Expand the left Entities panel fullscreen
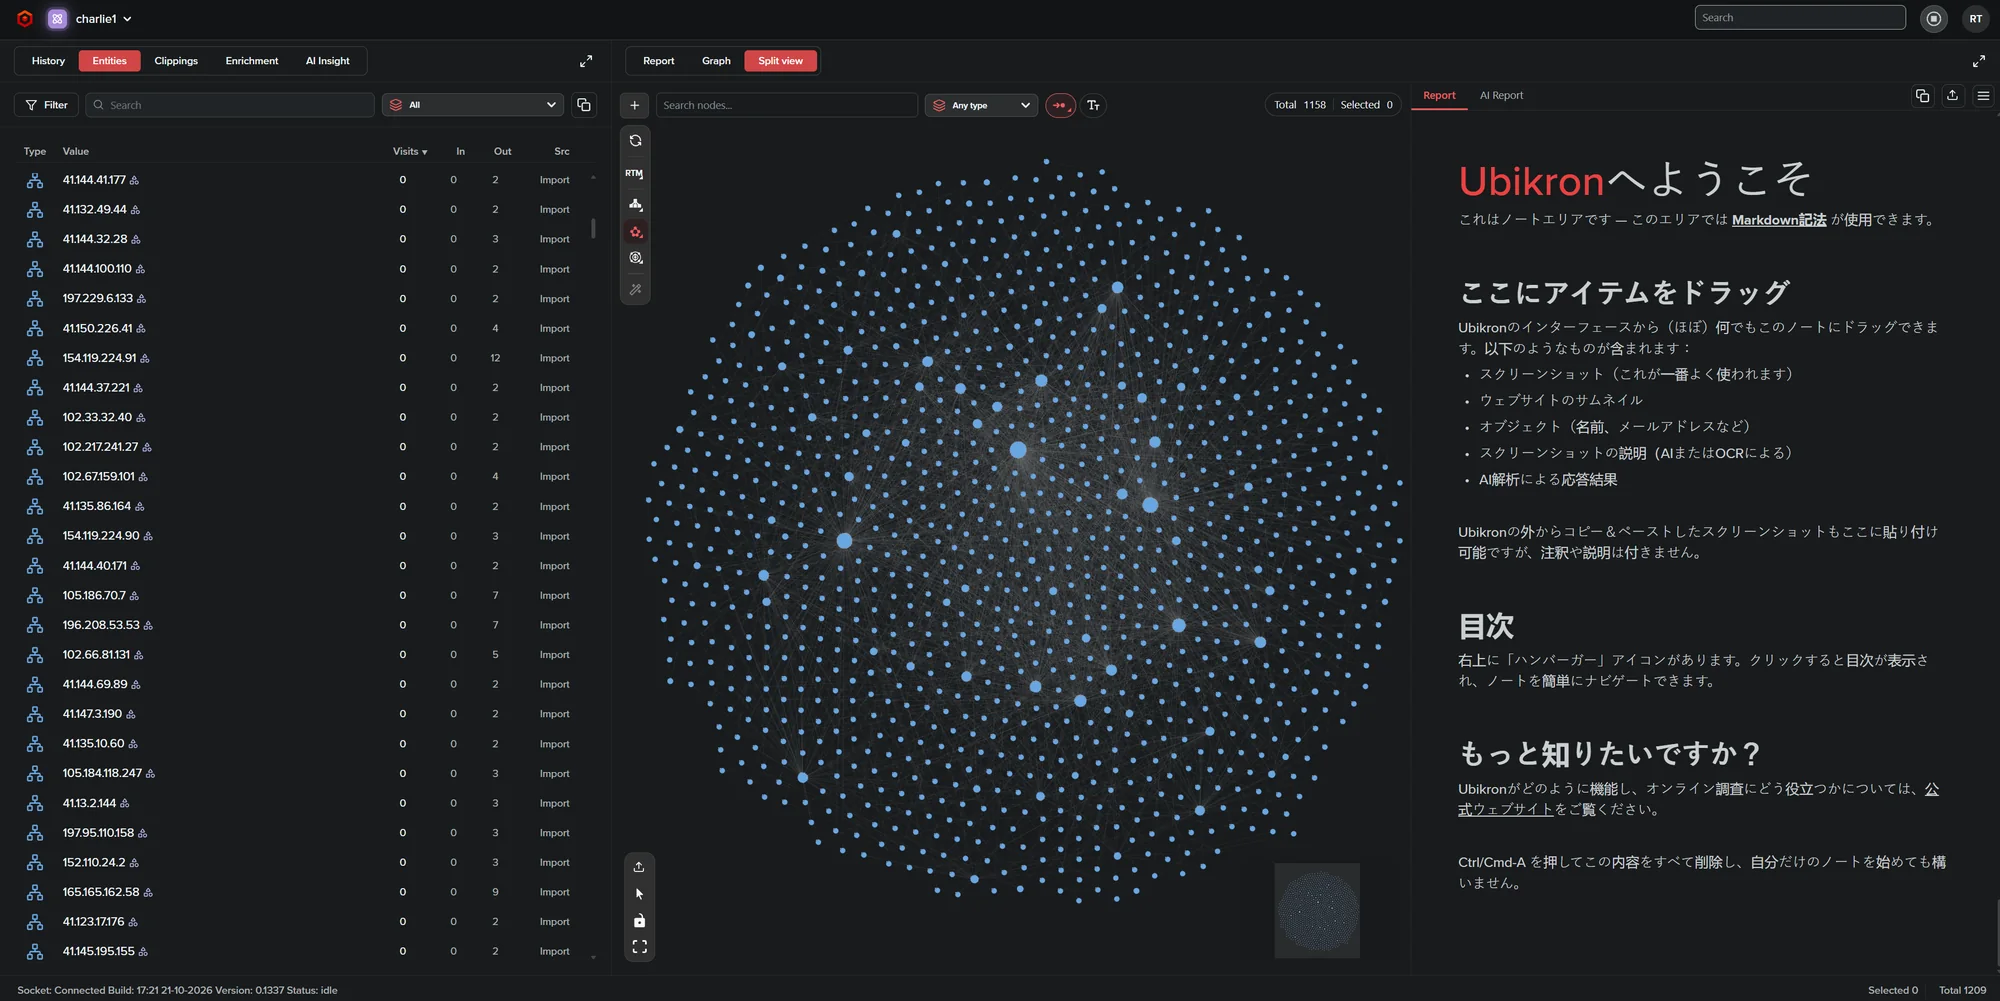The image size is (2000, 1001). point(586,61)
